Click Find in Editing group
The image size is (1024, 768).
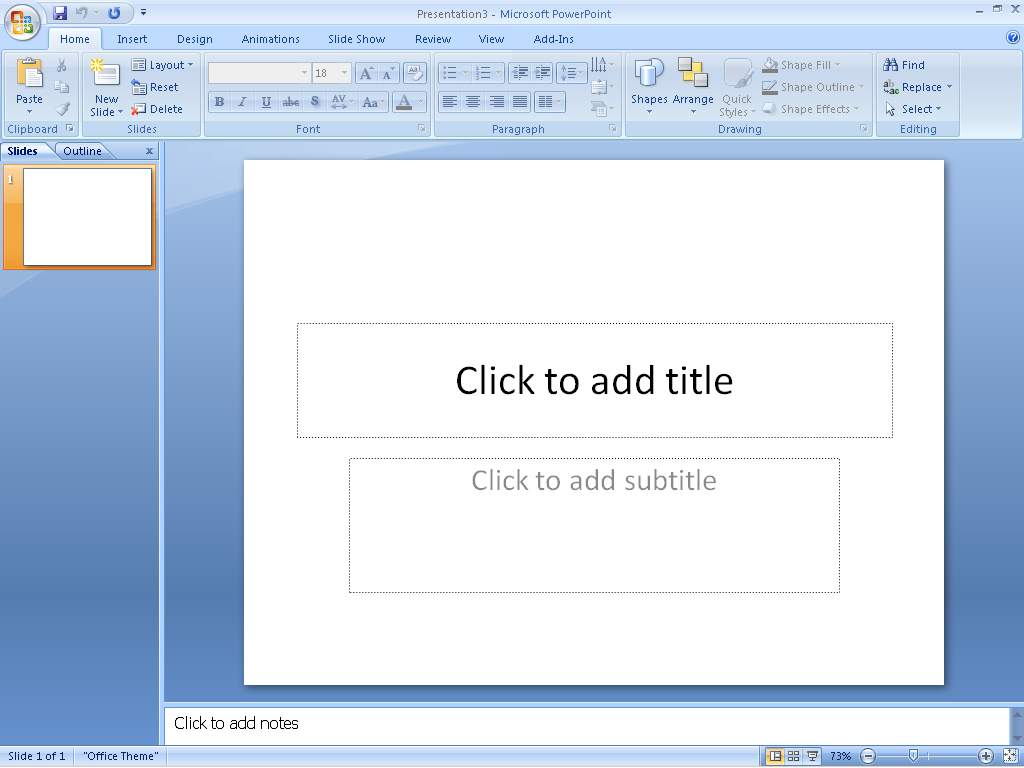pos(904,65)
